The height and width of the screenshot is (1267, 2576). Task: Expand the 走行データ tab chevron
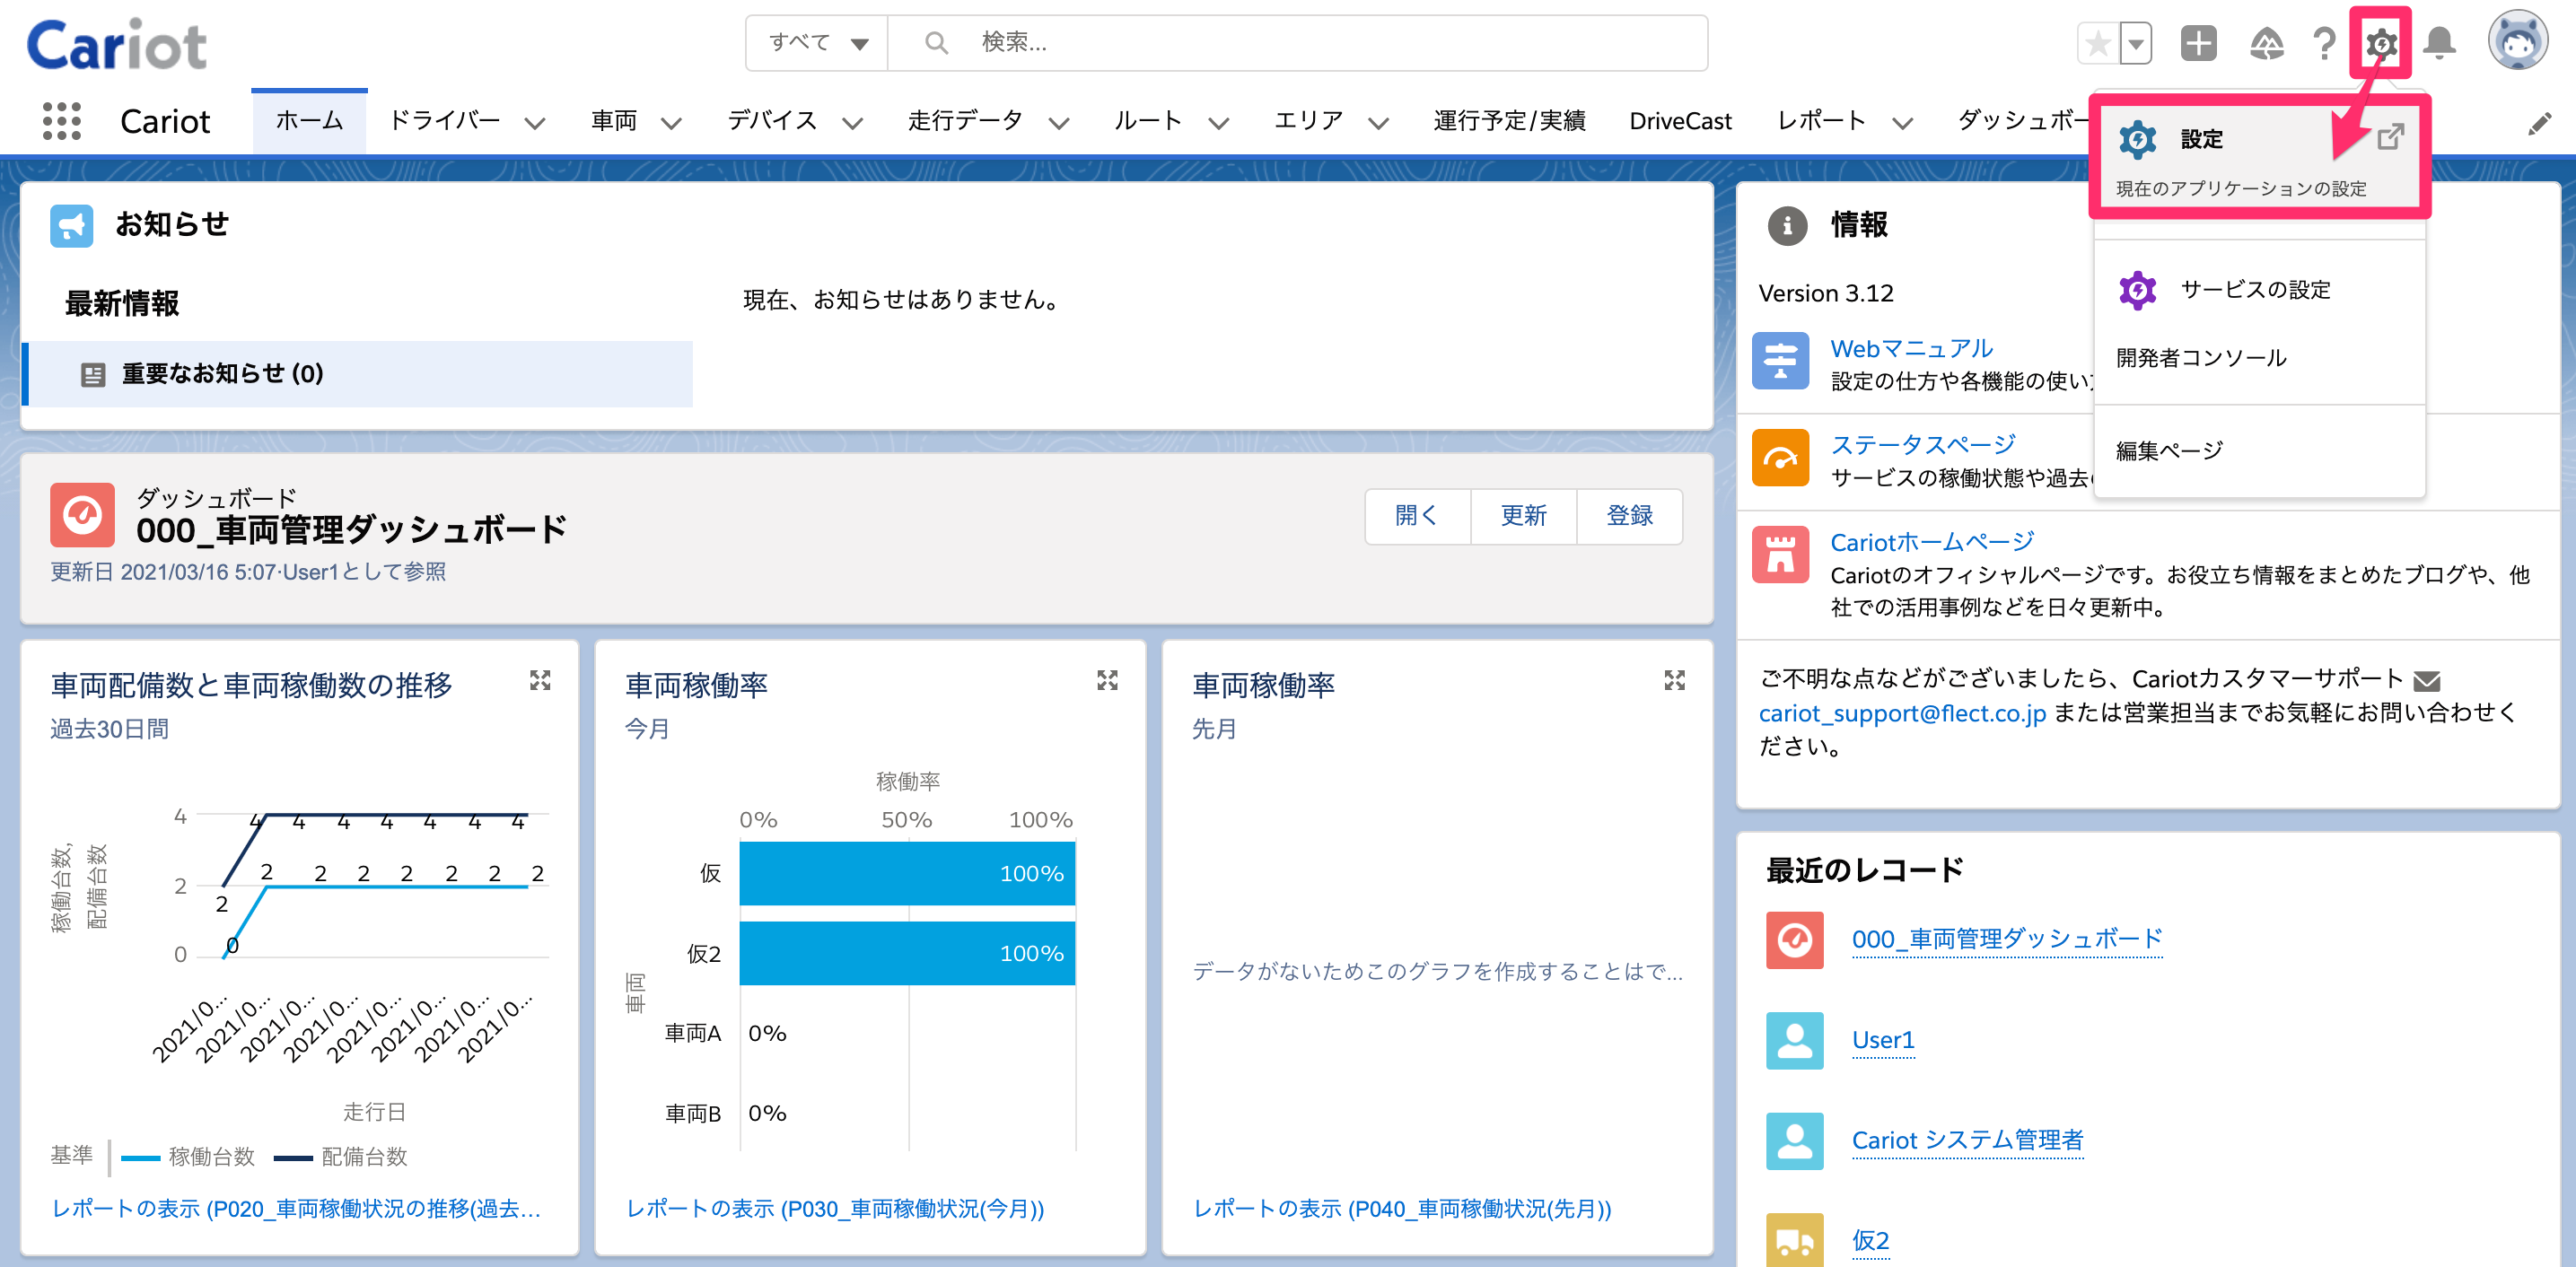pos(1059,123)
